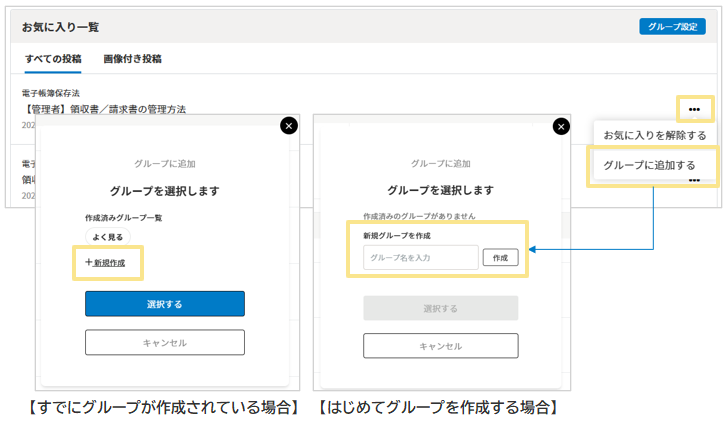Screen dimensions: 728x422
Task: Click the ＋新規作成 link
Action: (105, 262)
